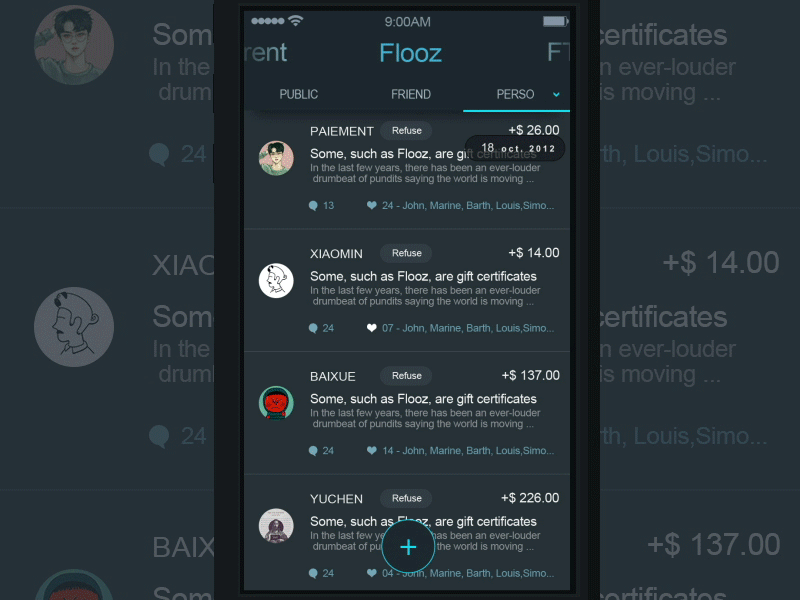Click comment bubble icon in BAIXUE post
The height and width of the screenshot is (600, 800).
313,451
